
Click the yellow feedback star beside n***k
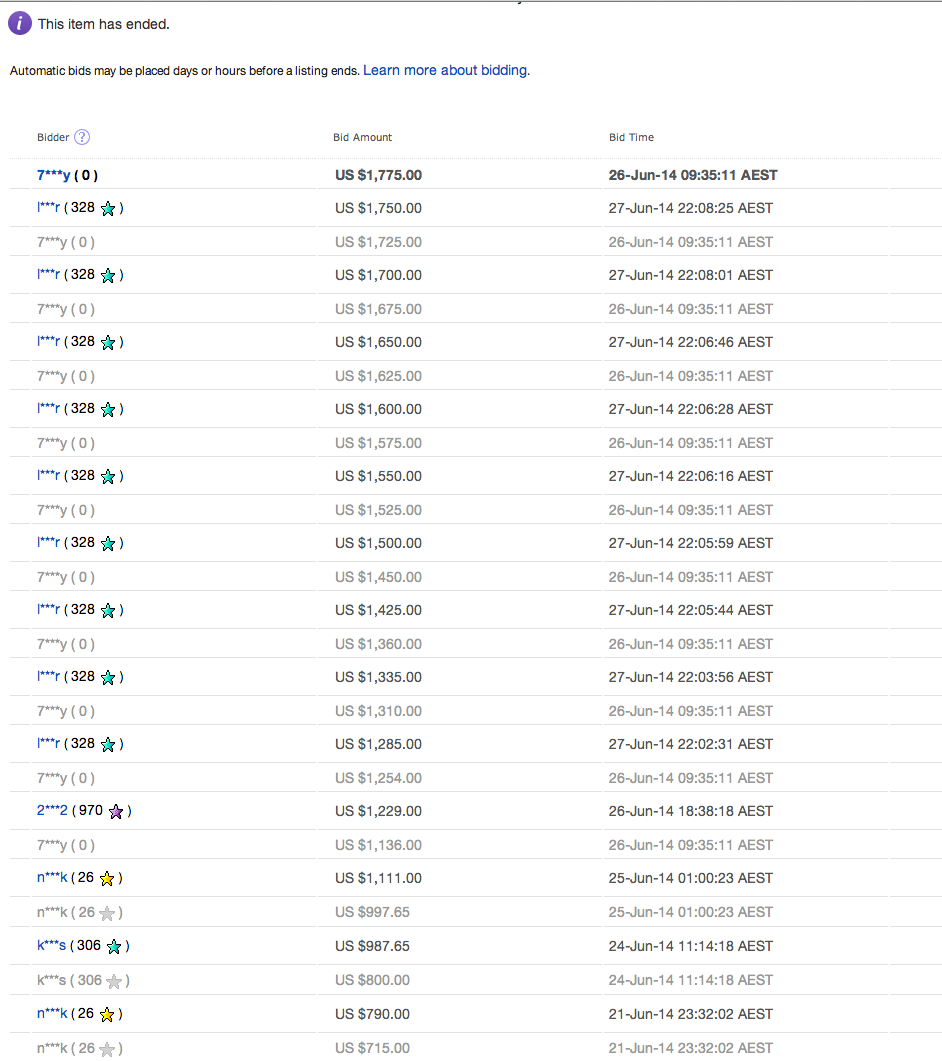point(109,878)
